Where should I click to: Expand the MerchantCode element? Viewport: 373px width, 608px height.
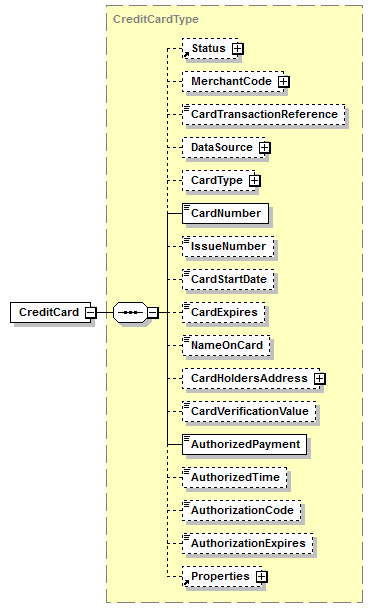[x=283, y=82]
